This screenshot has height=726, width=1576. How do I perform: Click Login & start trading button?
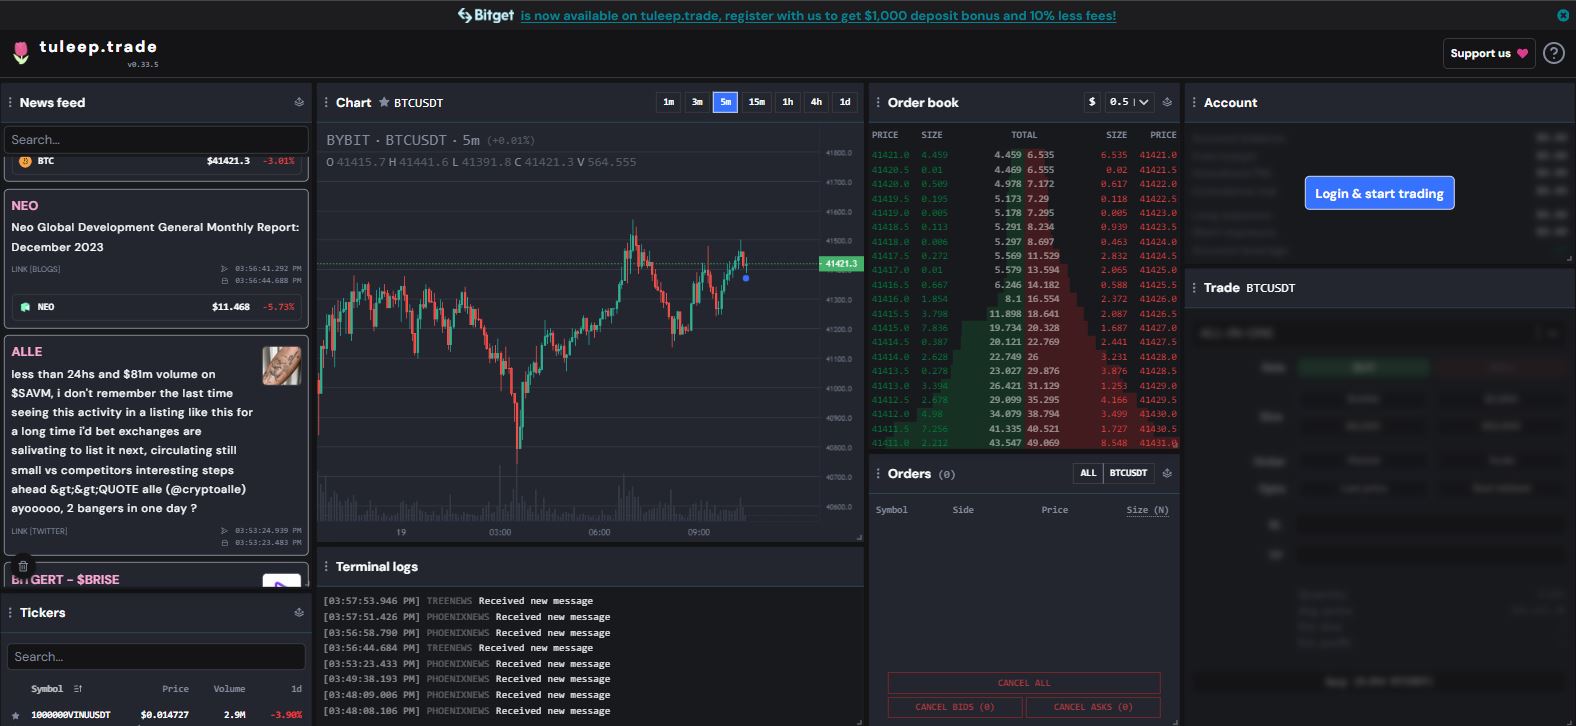pos(1379,193)
